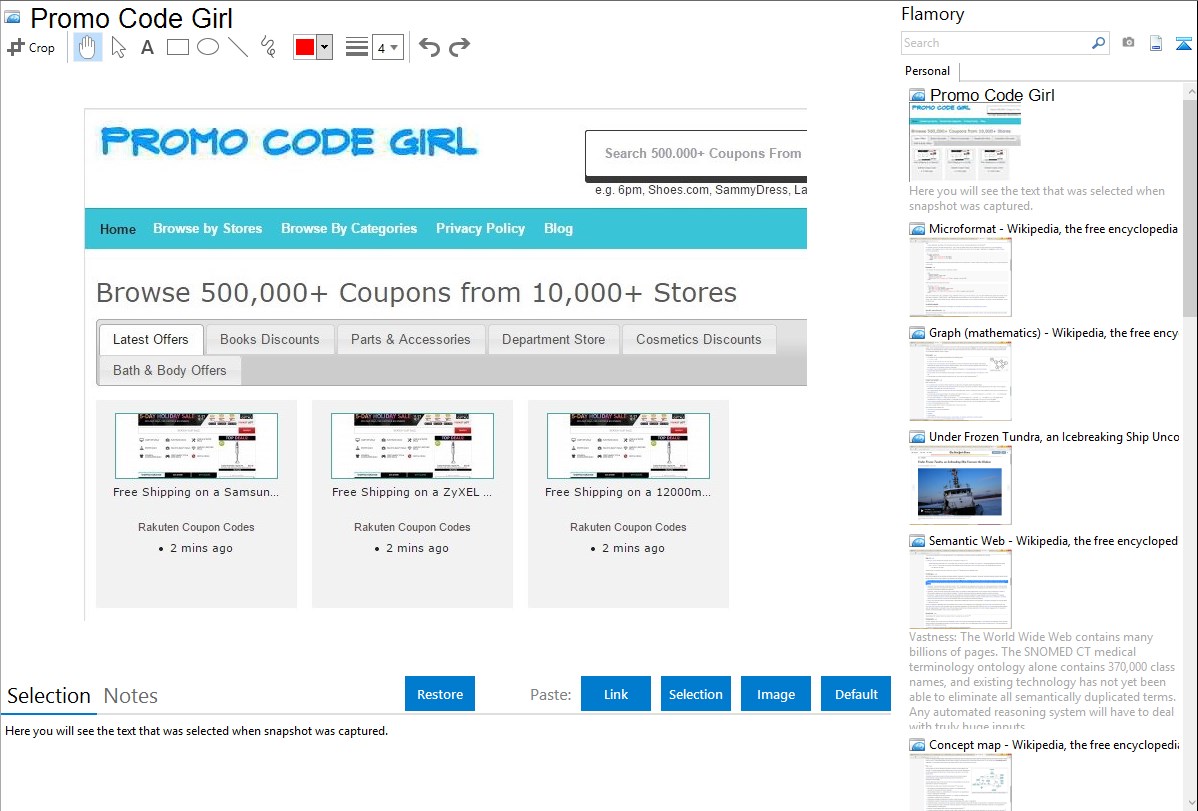1198x811 pixels.
Task: Click the Restore button
Action: coord(440,694)
